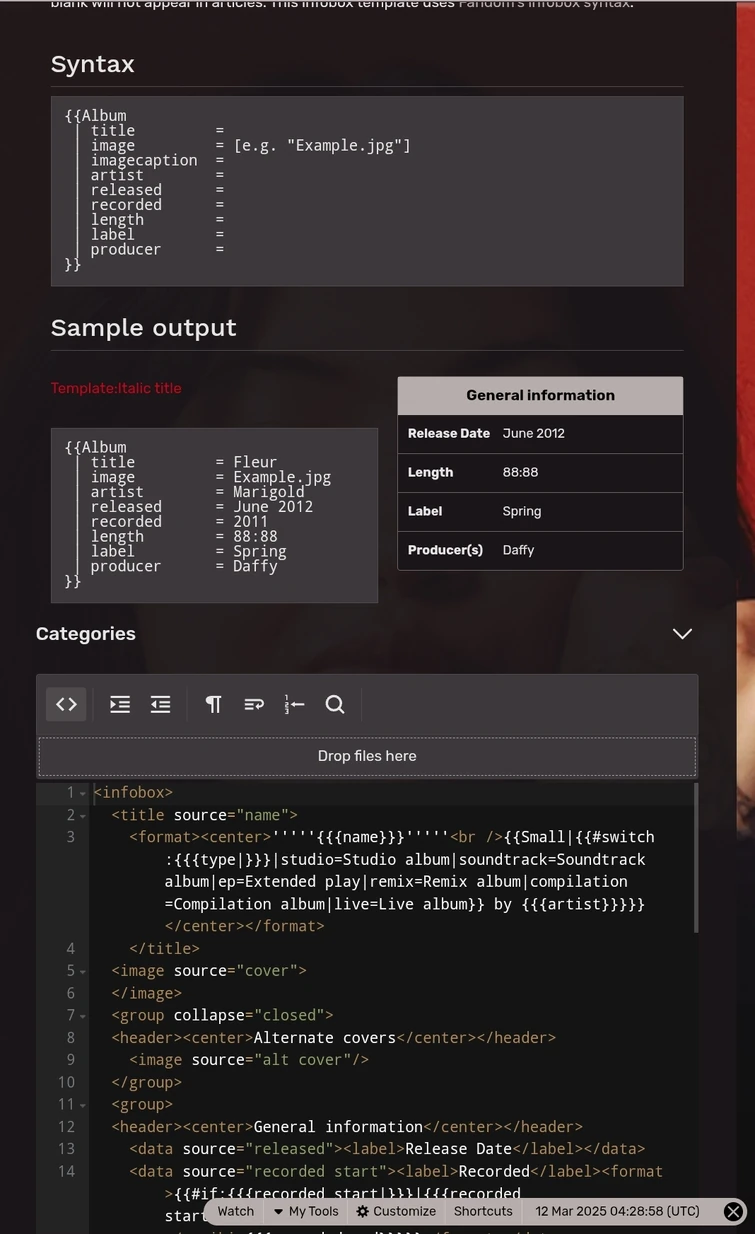The width and height of the screenshot is (755, 1234).
Task: Expand the Categories section chevron
Action: [682, 634]
